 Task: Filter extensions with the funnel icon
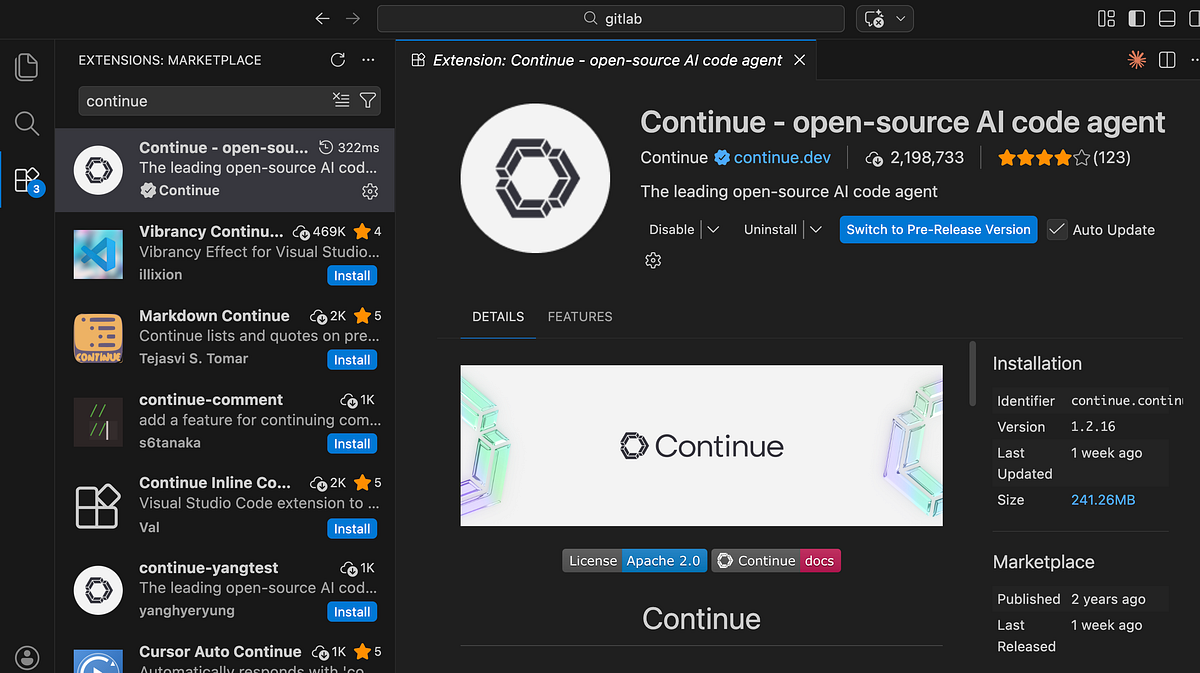367,100
